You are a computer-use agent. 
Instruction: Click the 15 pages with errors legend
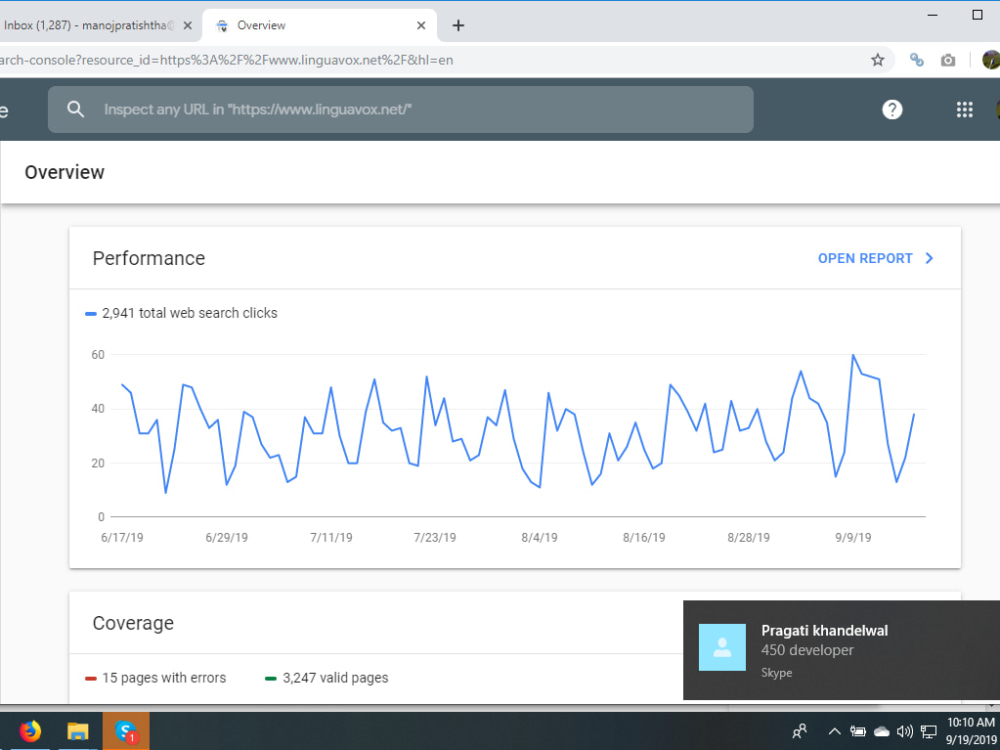(x=156, y=678)
